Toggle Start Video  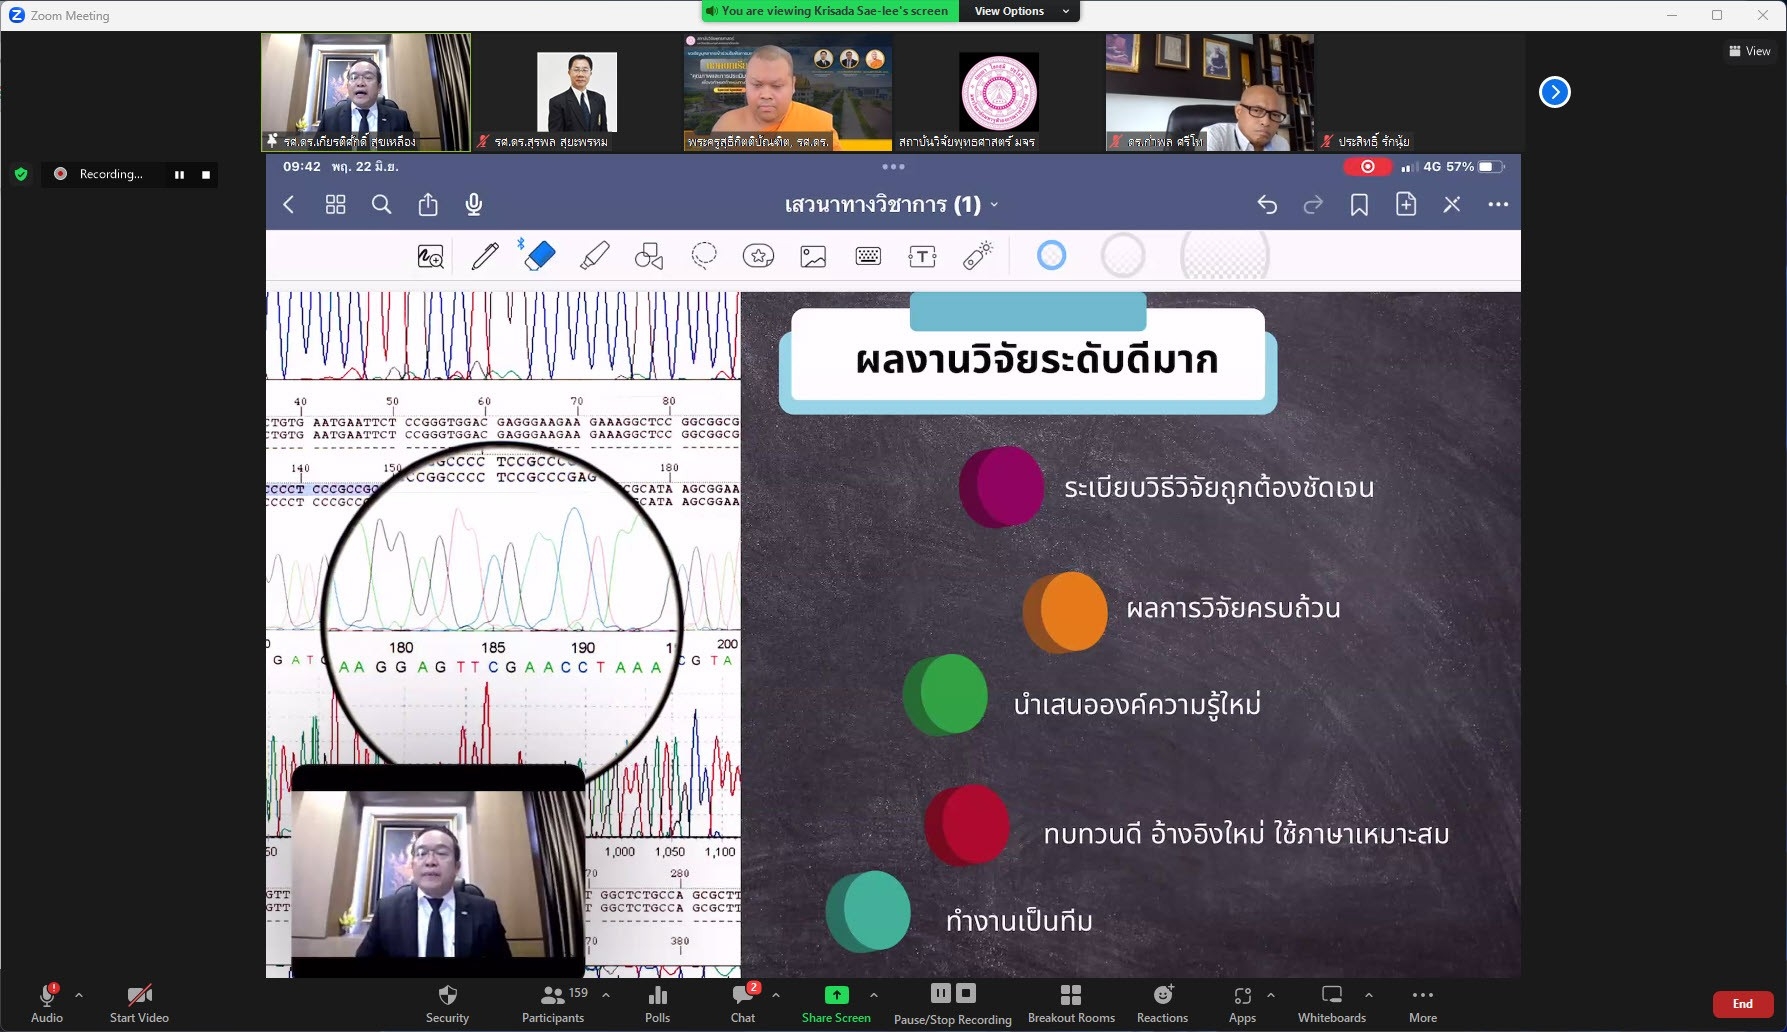[139, 1004]
